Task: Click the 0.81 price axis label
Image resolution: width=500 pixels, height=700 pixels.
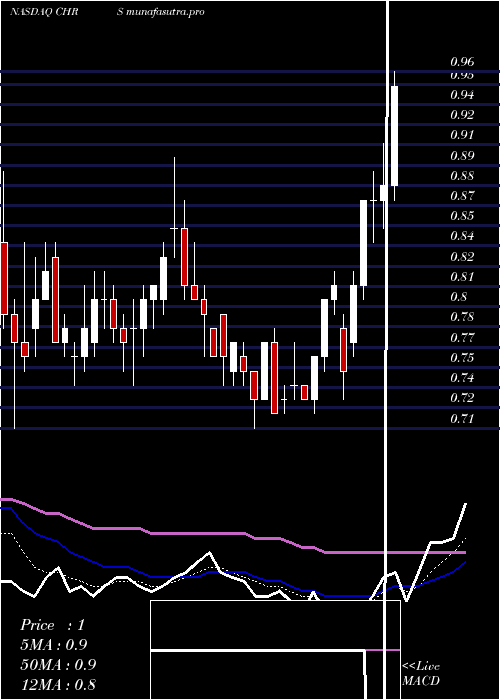Action: click(462, 277)
